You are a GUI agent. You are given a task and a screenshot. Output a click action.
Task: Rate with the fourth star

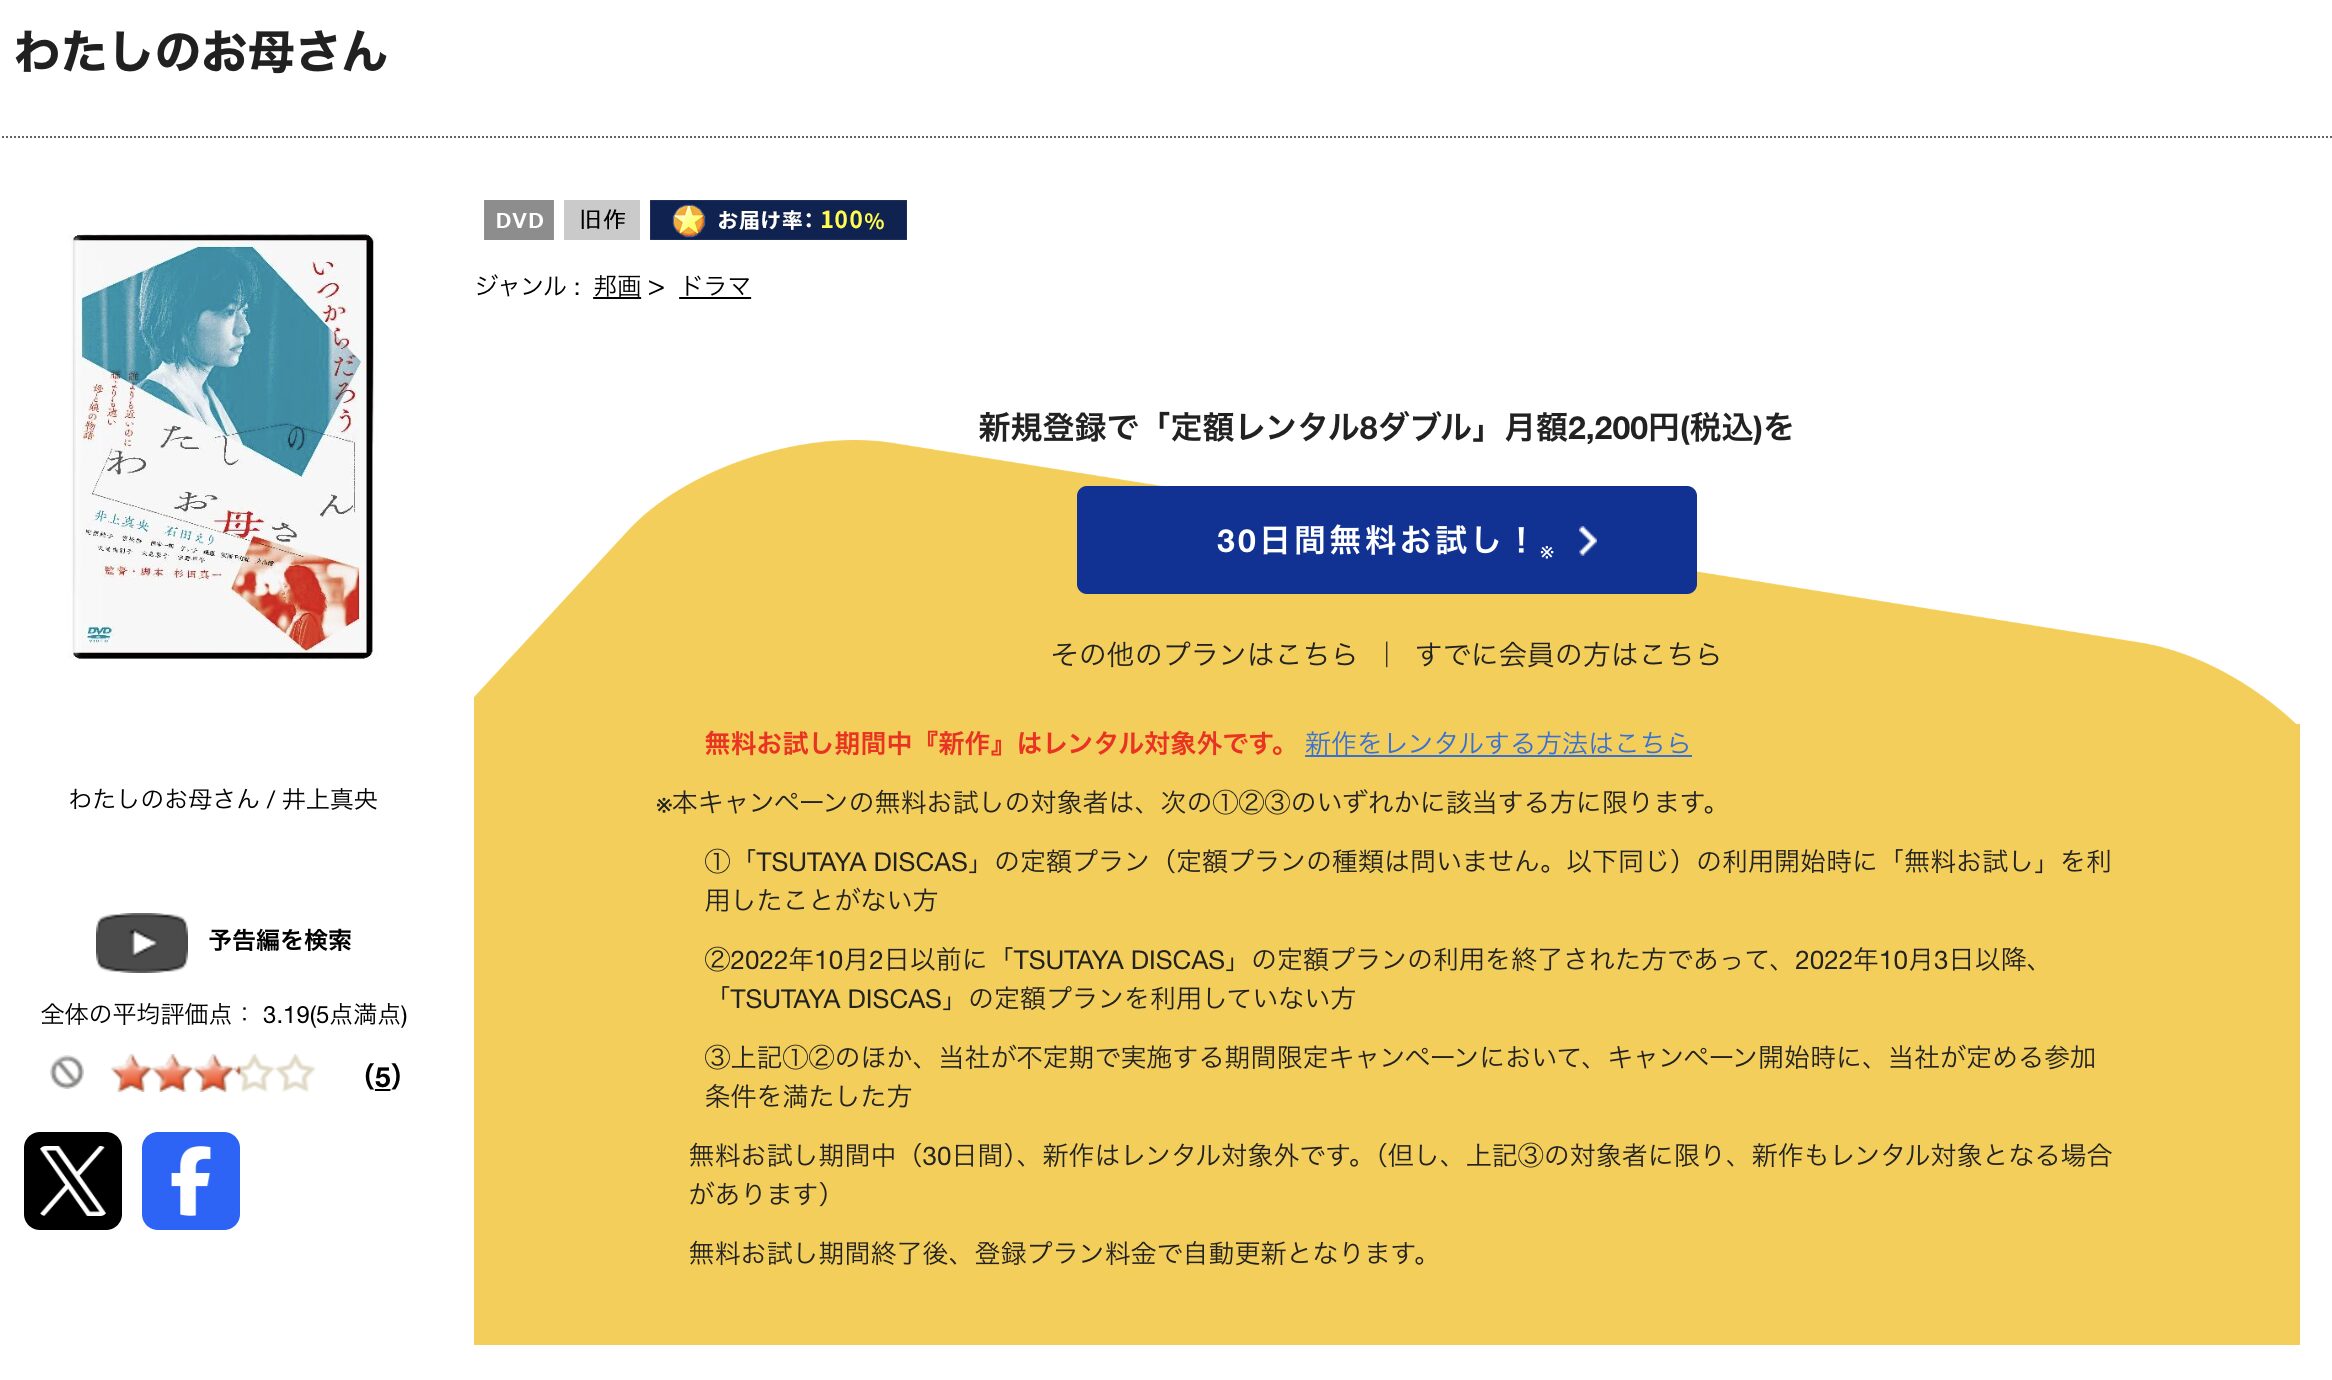click(x=255, y=1075)
